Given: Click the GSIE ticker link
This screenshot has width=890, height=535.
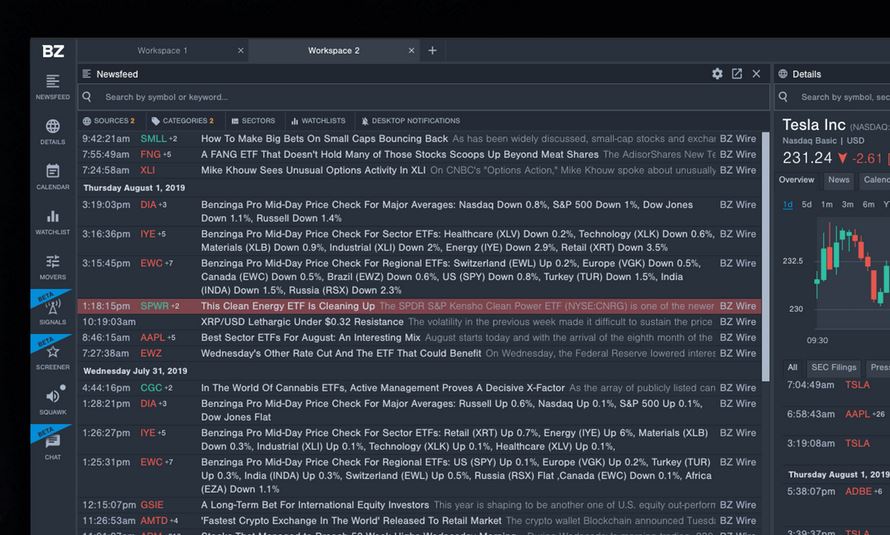Looking at the screenshot, I should 152,505.
